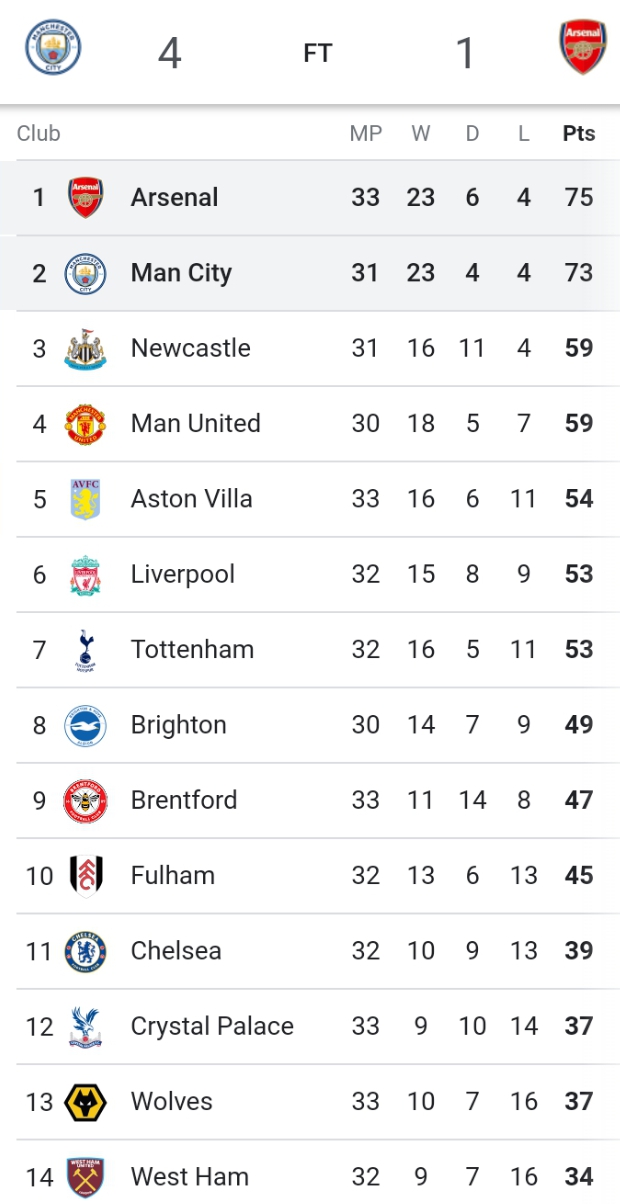Tap the Man United crest icon
Screen dimensions: 620x1204
[x=85, y=424]
